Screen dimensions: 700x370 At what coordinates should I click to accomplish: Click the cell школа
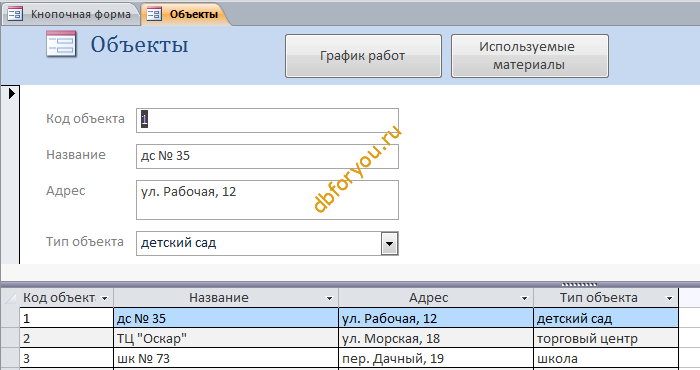606,358
